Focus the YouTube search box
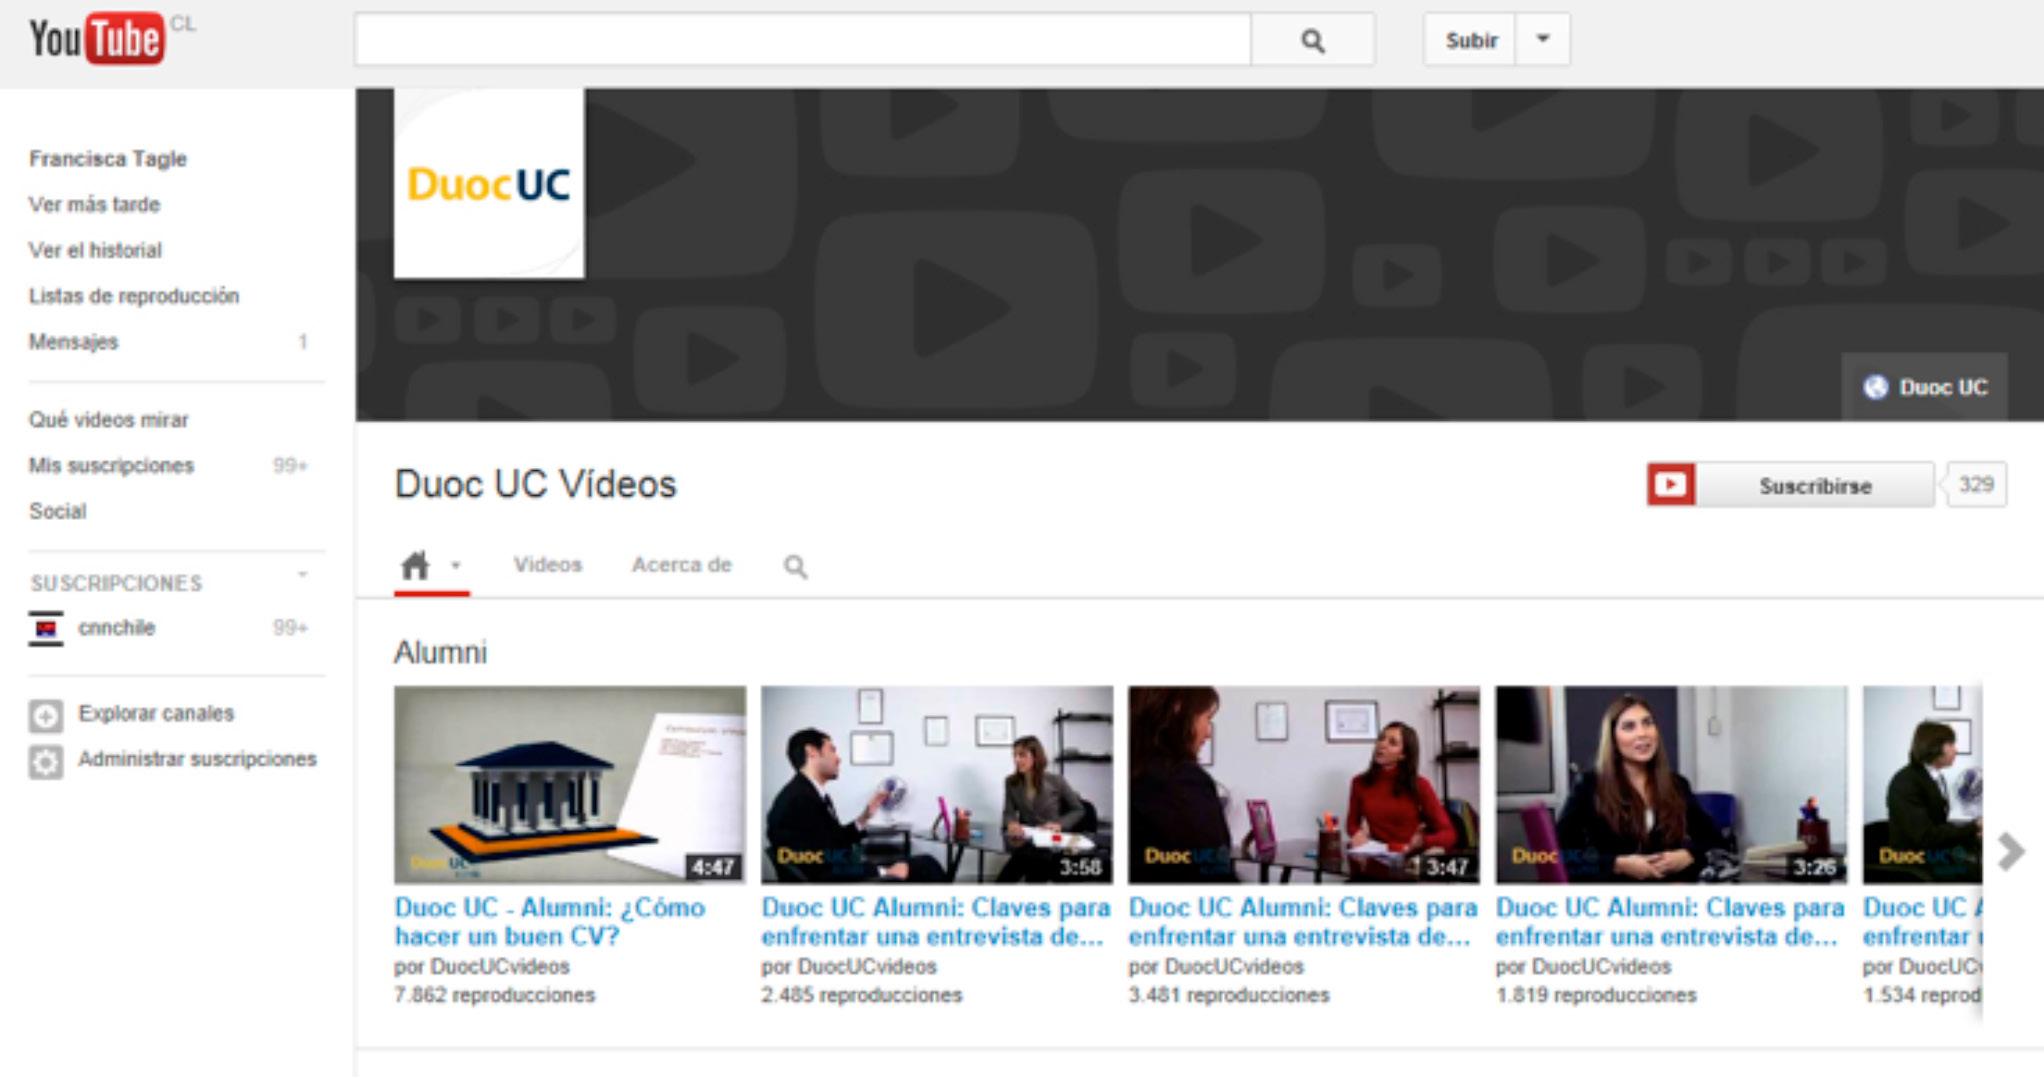 (803, 40)
